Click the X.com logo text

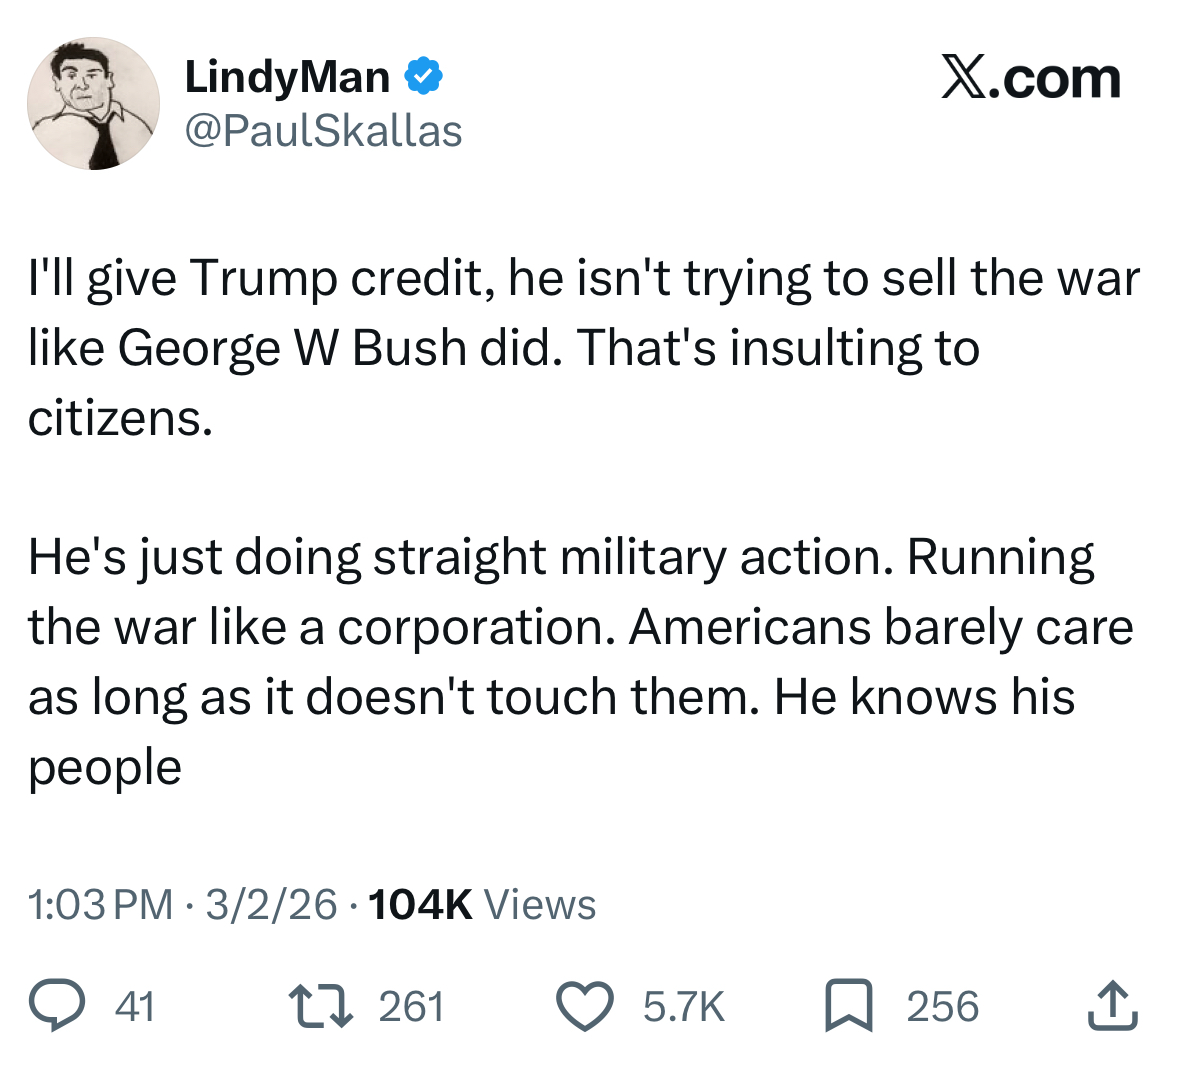1031,78
